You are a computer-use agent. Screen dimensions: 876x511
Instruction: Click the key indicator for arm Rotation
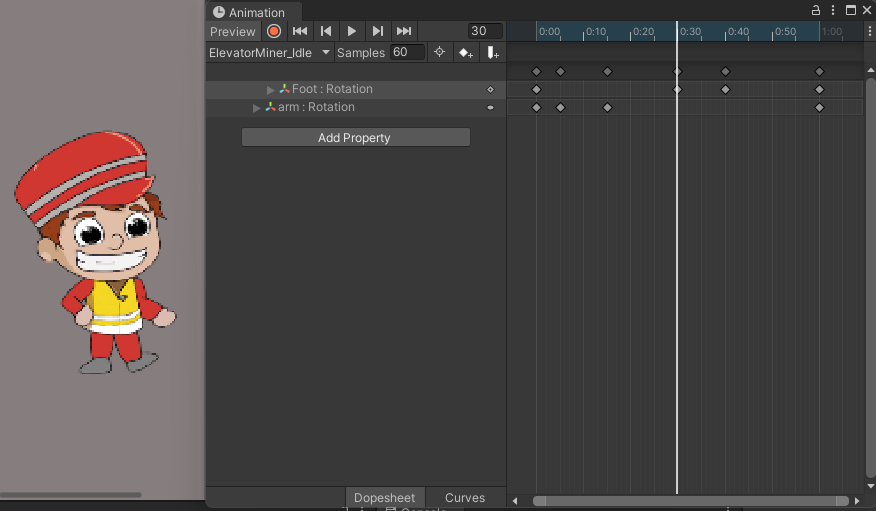pyautogui.click(x=491, y=107)
